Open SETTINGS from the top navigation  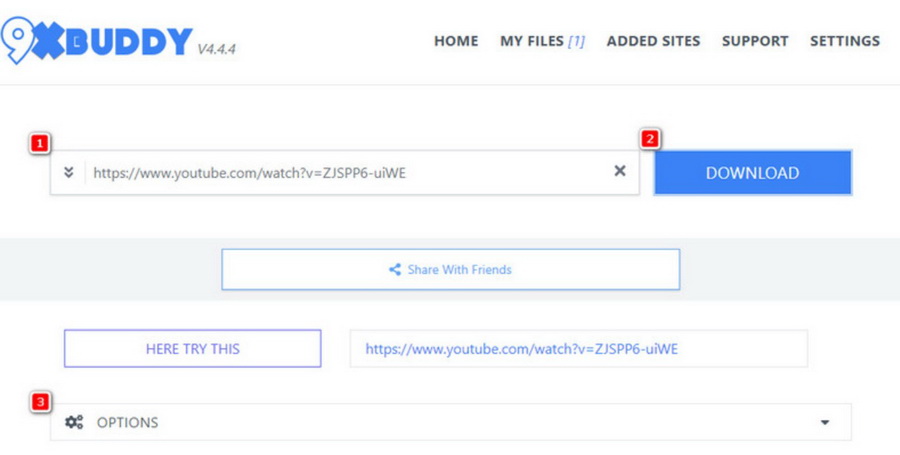point(845,41)
